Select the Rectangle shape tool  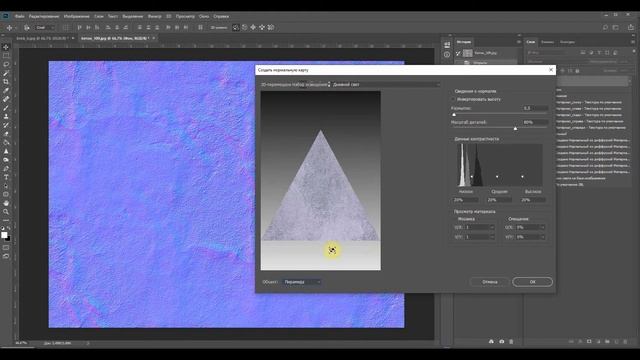[x=6, y=194]
